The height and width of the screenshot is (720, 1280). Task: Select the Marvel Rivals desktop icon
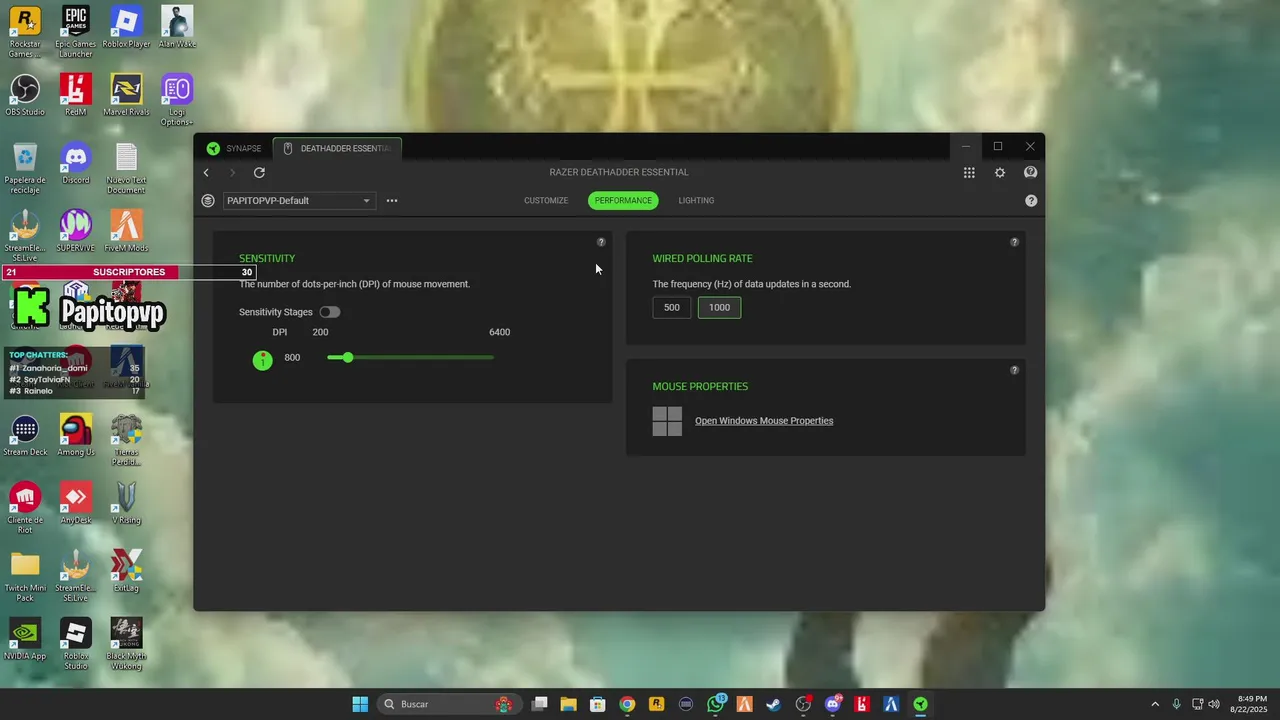click(x=126, y=95)
